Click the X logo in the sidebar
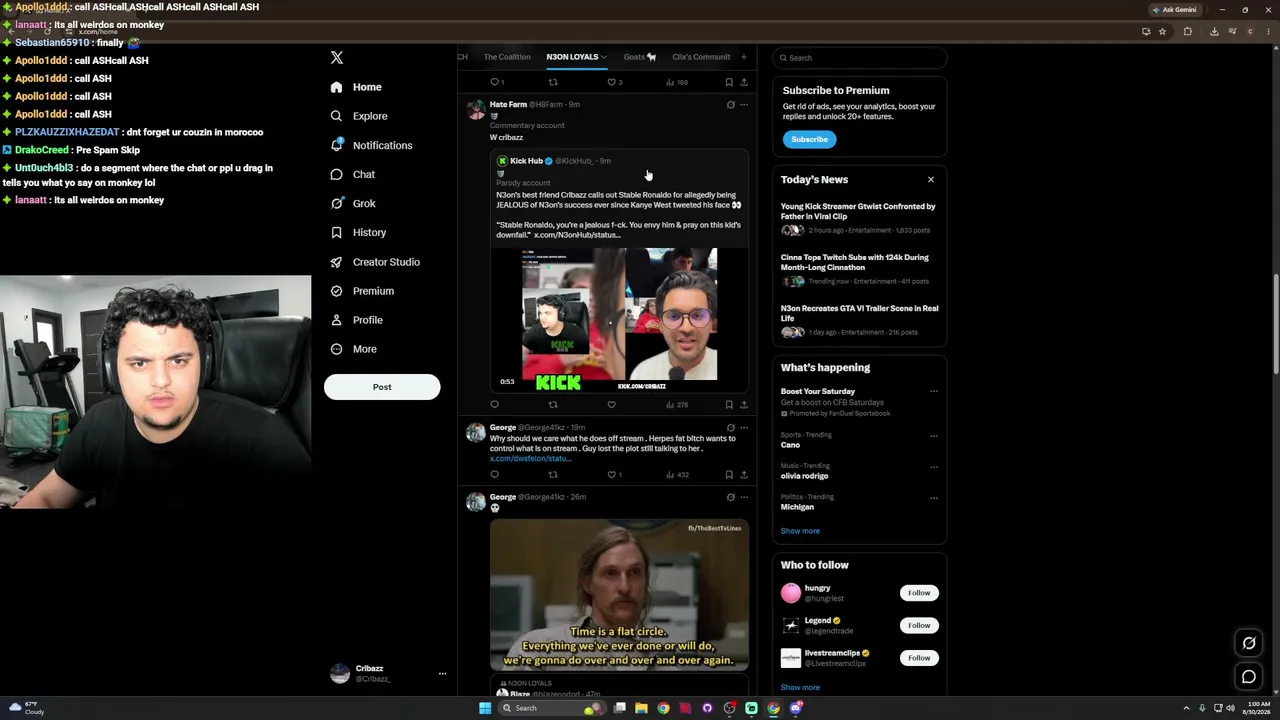Image resolution: width=1280 pixels, height=720 pixels. click(x=337, y=58)
